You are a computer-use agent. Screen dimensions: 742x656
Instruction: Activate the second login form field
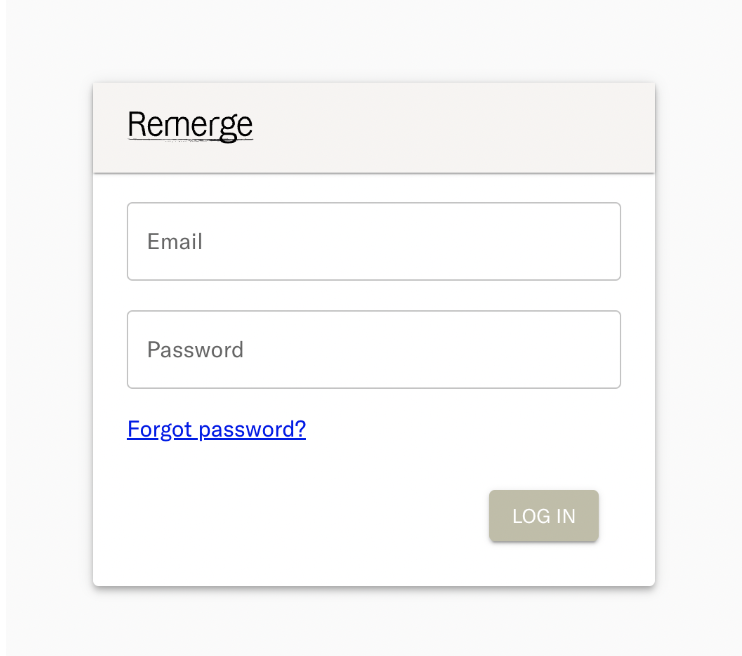[x=373, y=350]
